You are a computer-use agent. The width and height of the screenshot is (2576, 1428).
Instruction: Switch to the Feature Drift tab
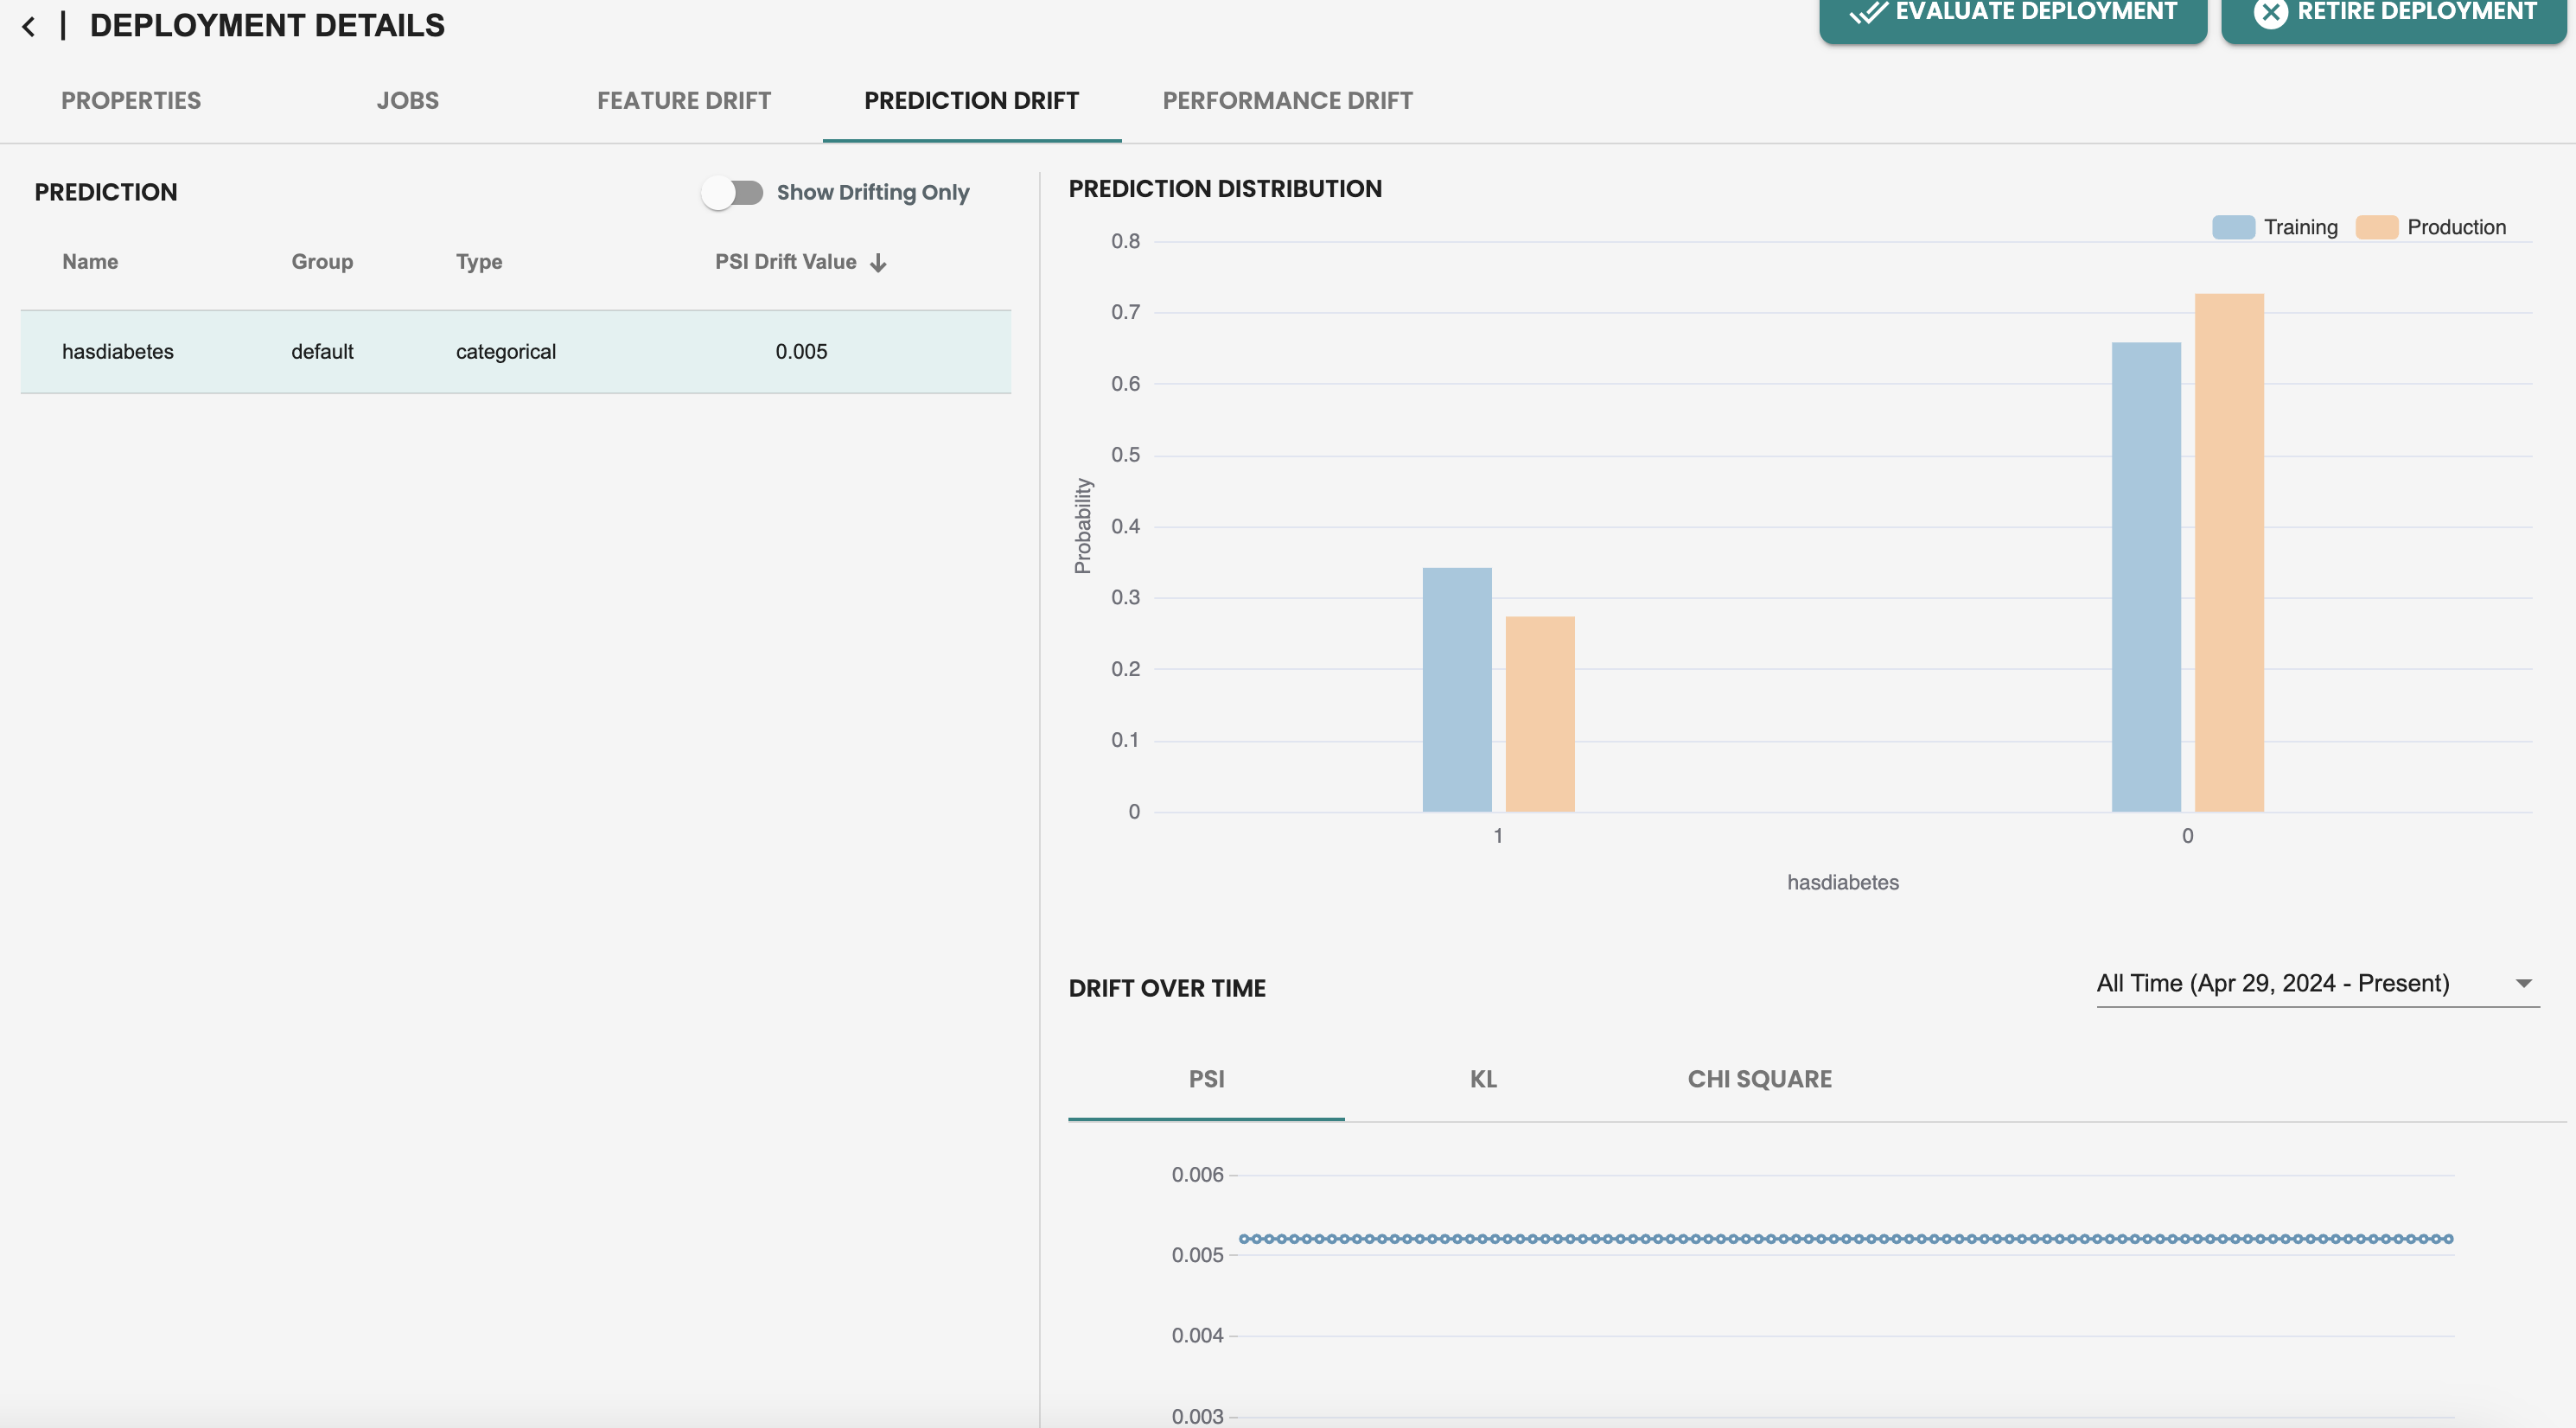pyautogui.click(x=684, y=99)
